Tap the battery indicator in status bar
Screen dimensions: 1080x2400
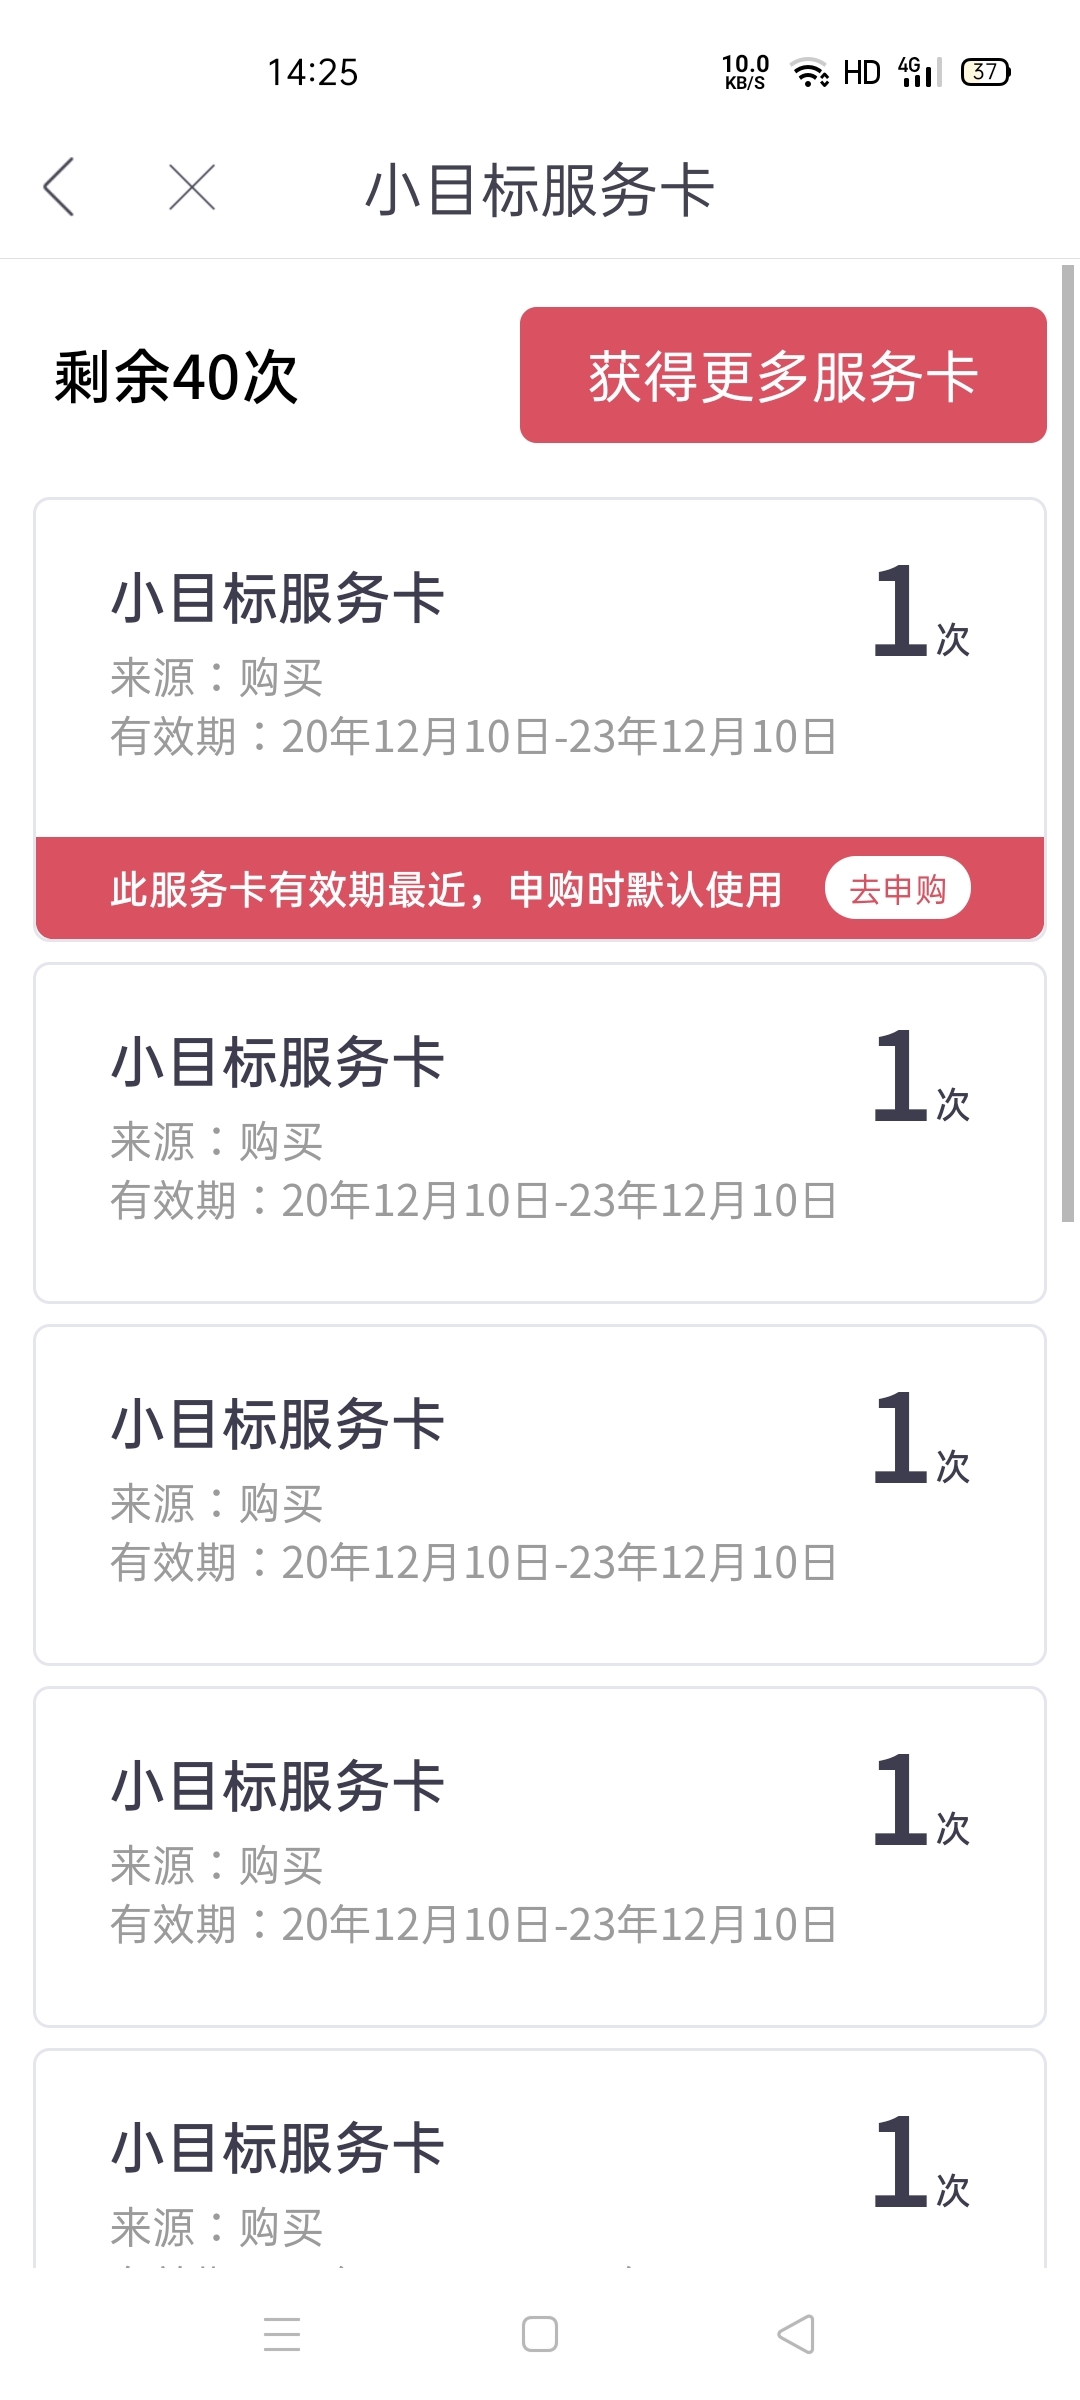tap(986, 72)
